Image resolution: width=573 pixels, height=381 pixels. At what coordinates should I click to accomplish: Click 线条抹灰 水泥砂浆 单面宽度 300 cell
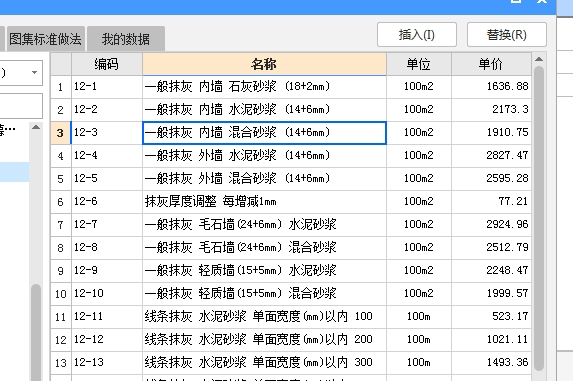(264, 363)
